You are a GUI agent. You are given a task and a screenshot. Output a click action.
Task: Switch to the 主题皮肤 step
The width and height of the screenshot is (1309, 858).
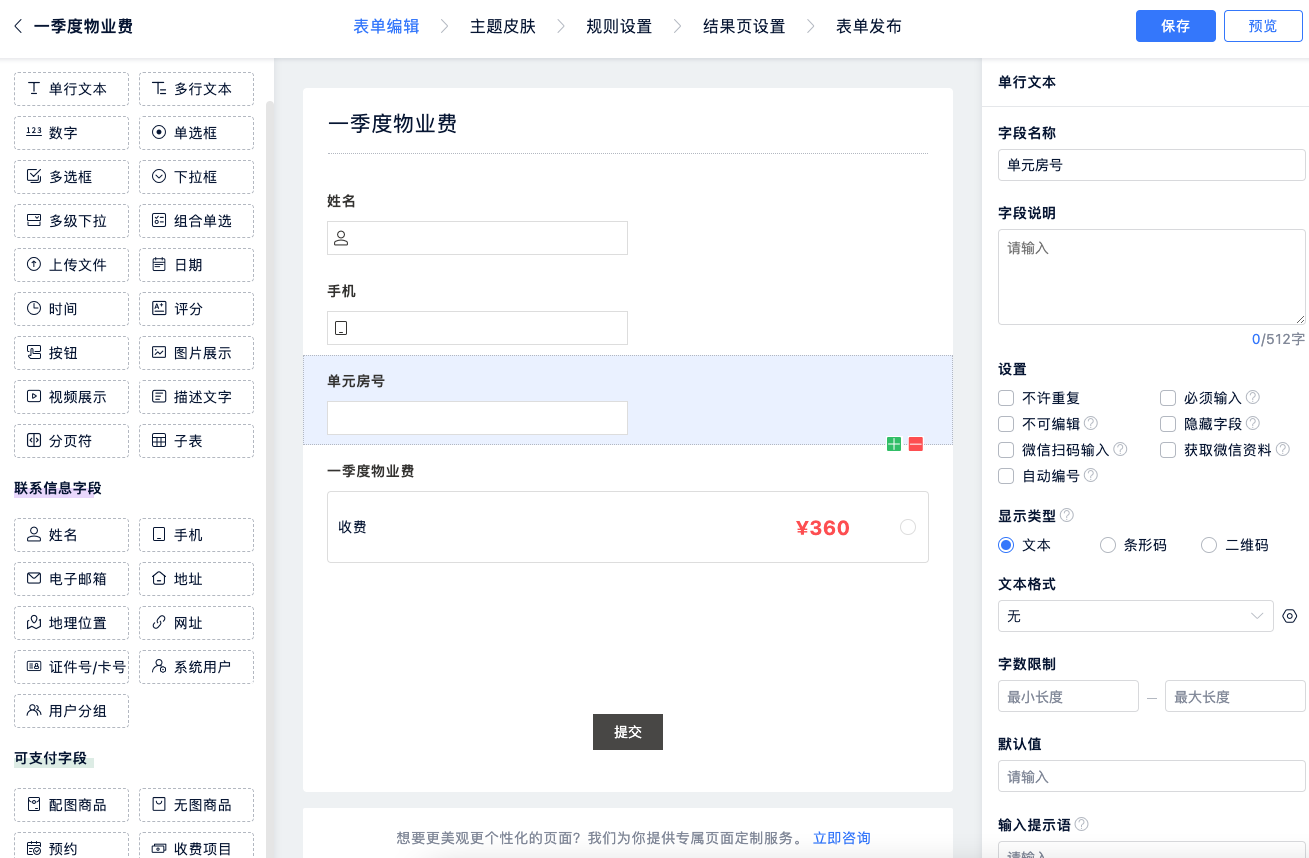point(503,26)
